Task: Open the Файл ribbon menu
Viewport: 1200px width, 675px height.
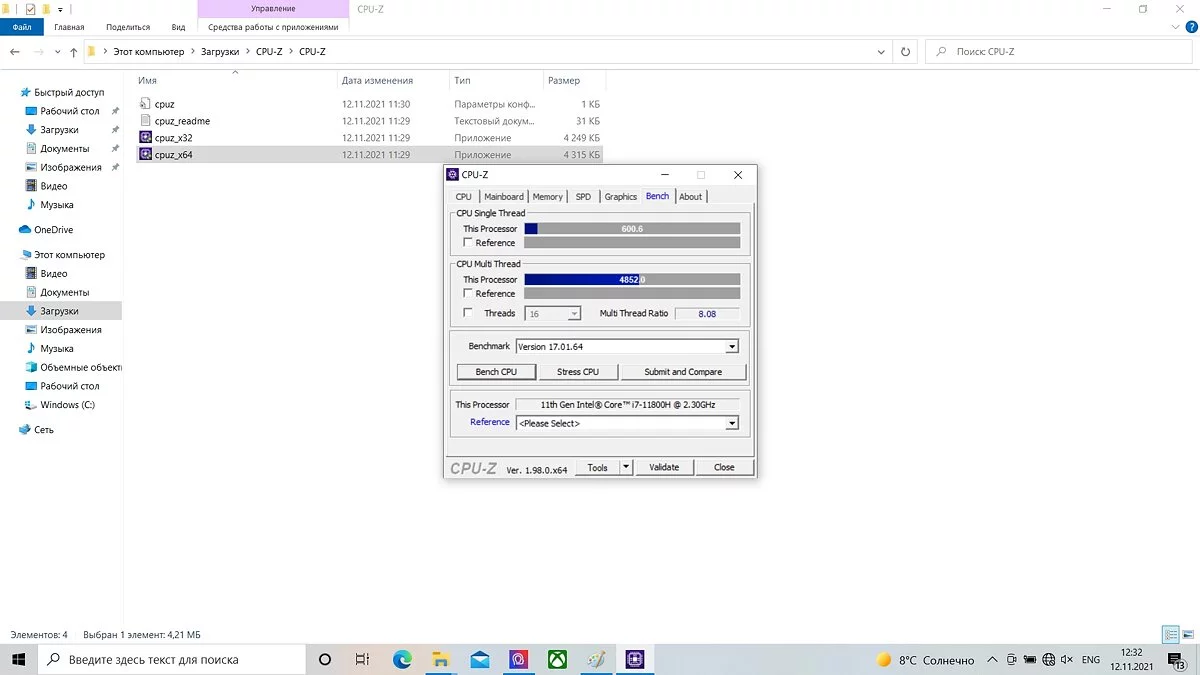Action: [x=22, y=27]
